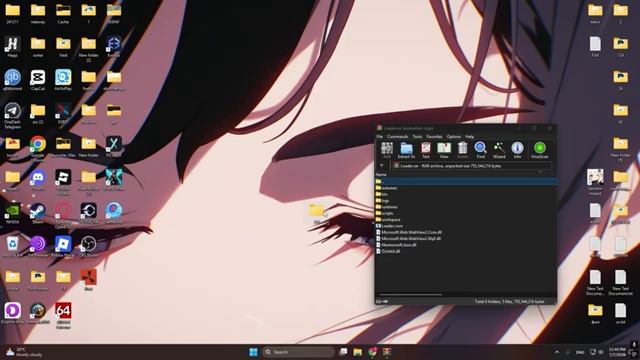Click the Find magnifier icon in WinRAR
The height and width of the screenshot is (360, 640).
480,150
